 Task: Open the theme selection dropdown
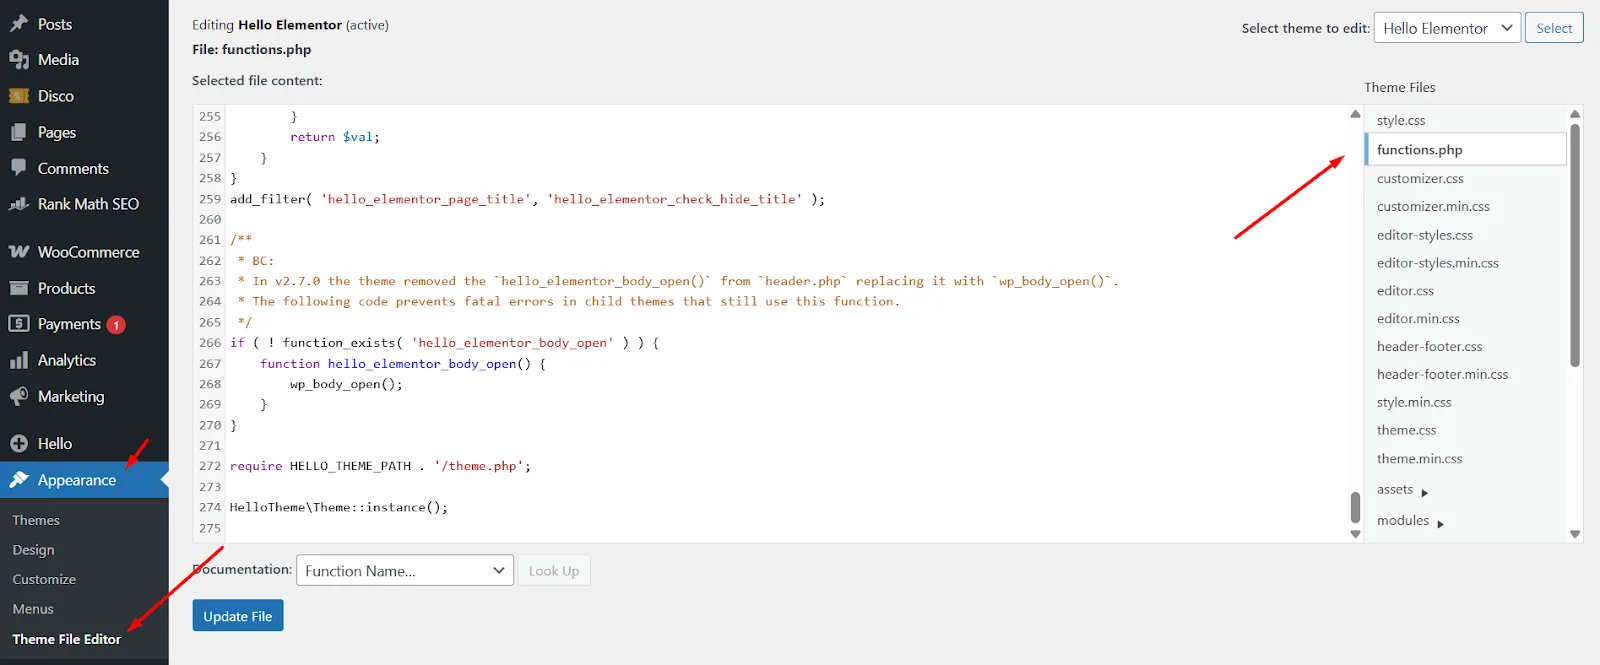(1447, 28)
